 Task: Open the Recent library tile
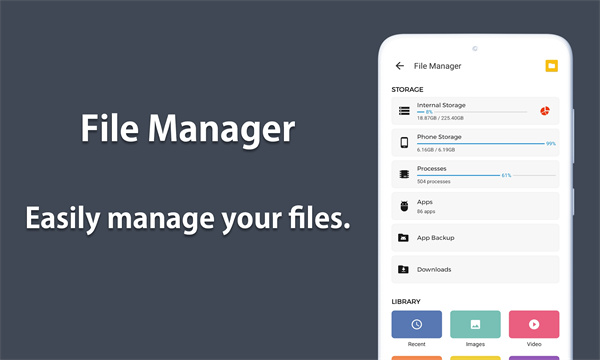(416, 324)
